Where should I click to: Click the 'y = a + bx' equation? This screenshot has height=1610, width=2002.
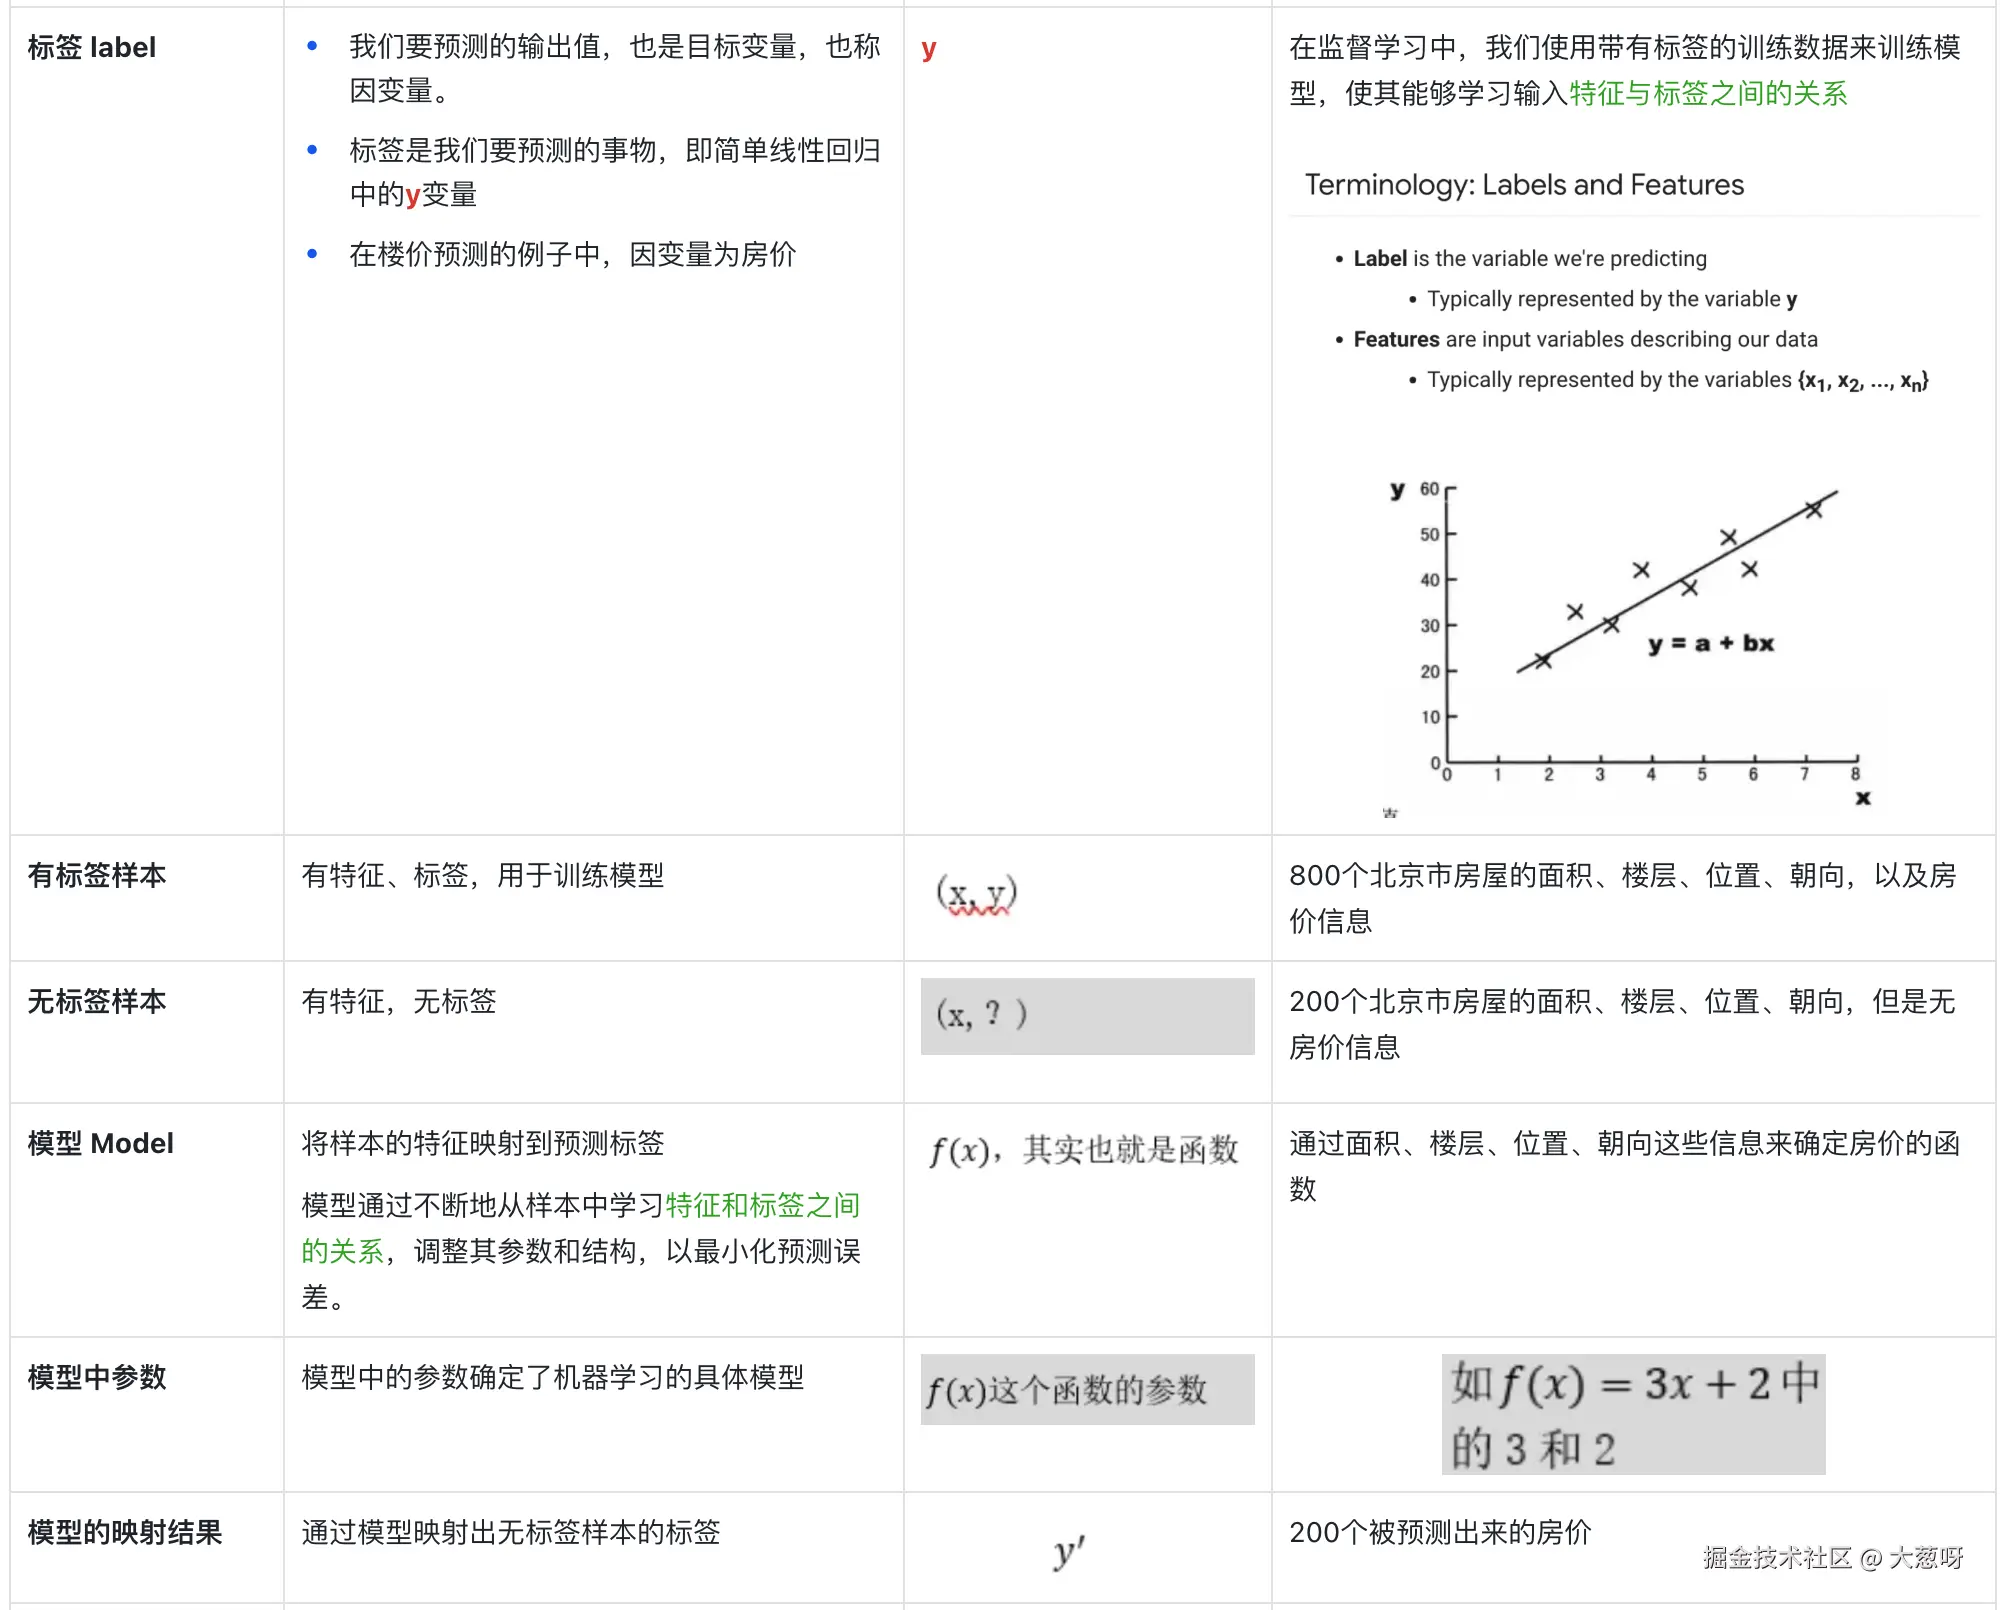tap(1710, 644)
